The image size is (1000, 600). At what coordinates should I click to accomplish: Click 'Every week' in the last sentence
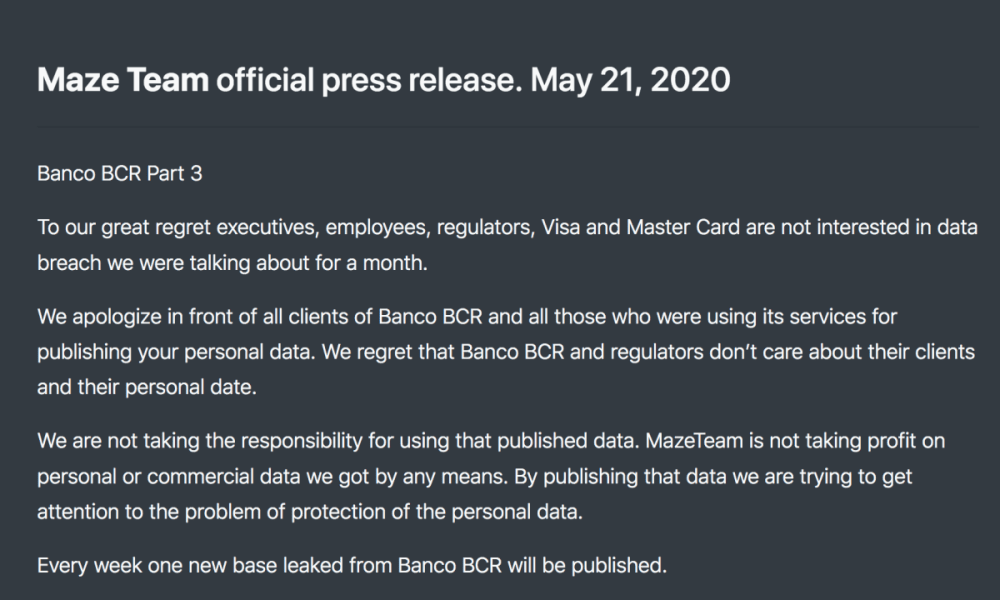tap(80, 565)
